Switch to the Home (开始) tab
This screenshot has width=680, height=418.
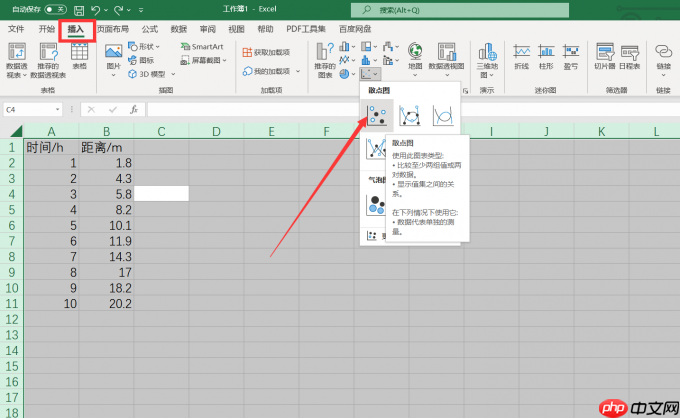tap(46, 29)
